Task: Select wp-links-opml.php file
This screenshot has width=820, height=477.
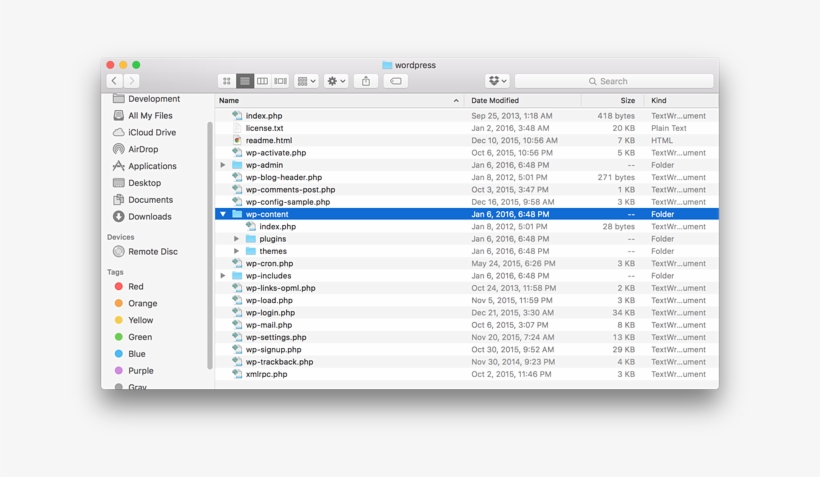Action: (280, 288)
